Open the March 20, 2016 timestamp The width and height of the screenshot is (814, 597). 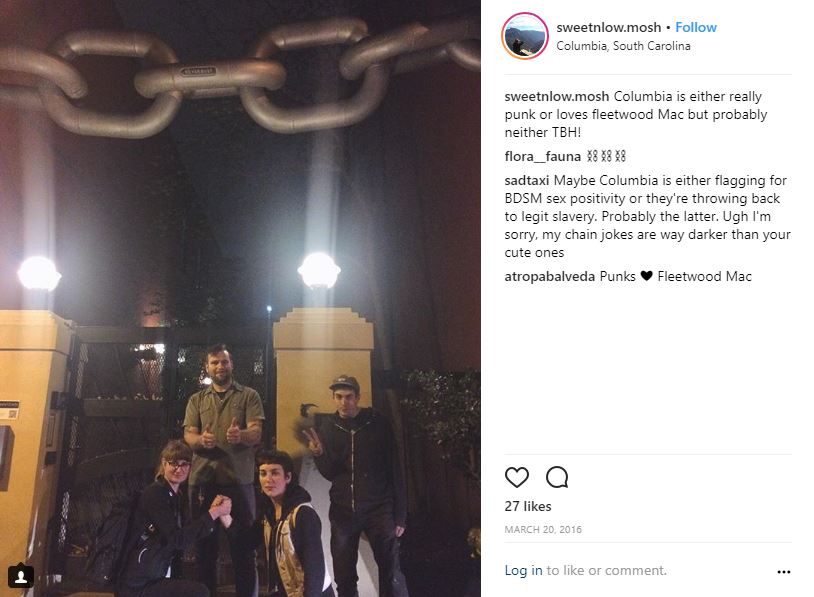click(x=542, y=530)
